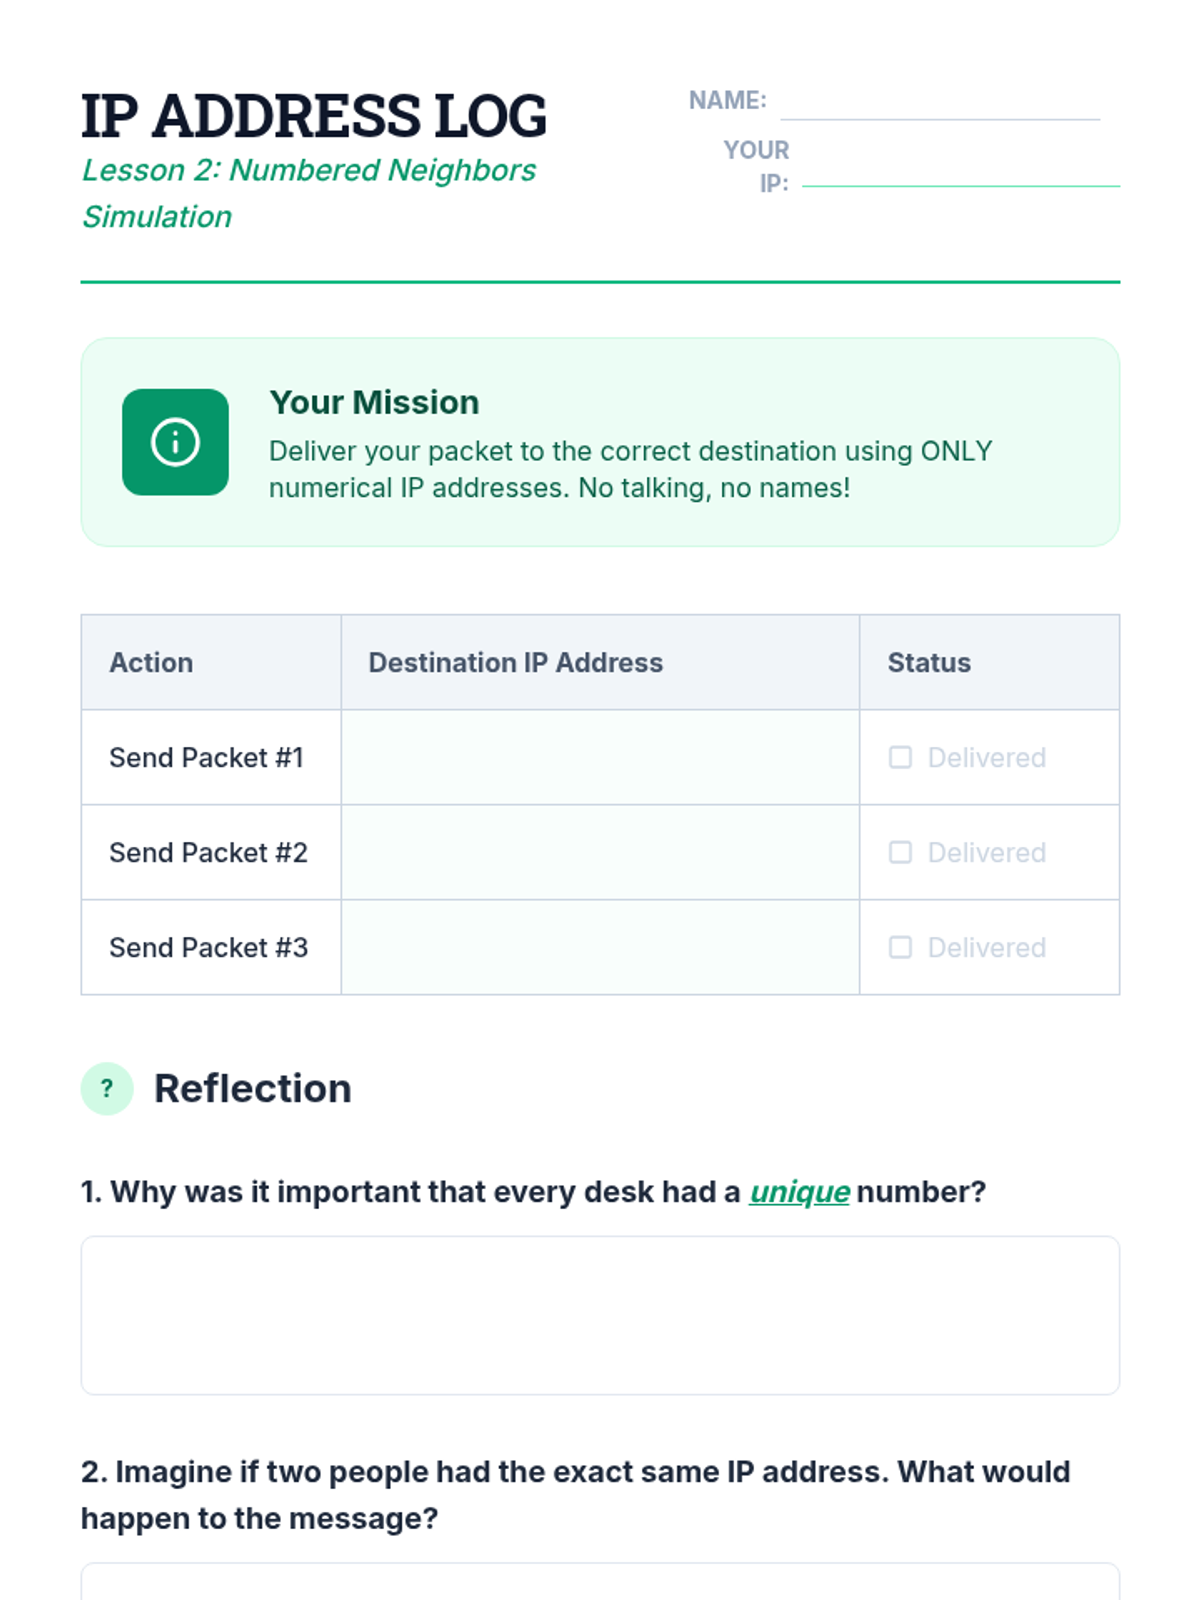
Task: Check Delivered for Send Packet #2
Action: point(900,852)
